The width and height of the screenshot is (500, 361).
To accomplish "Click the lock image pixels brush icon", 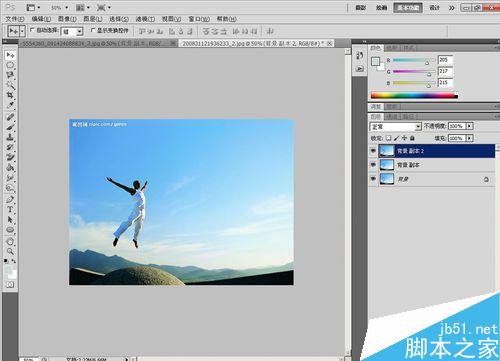I will coord(396,138).
